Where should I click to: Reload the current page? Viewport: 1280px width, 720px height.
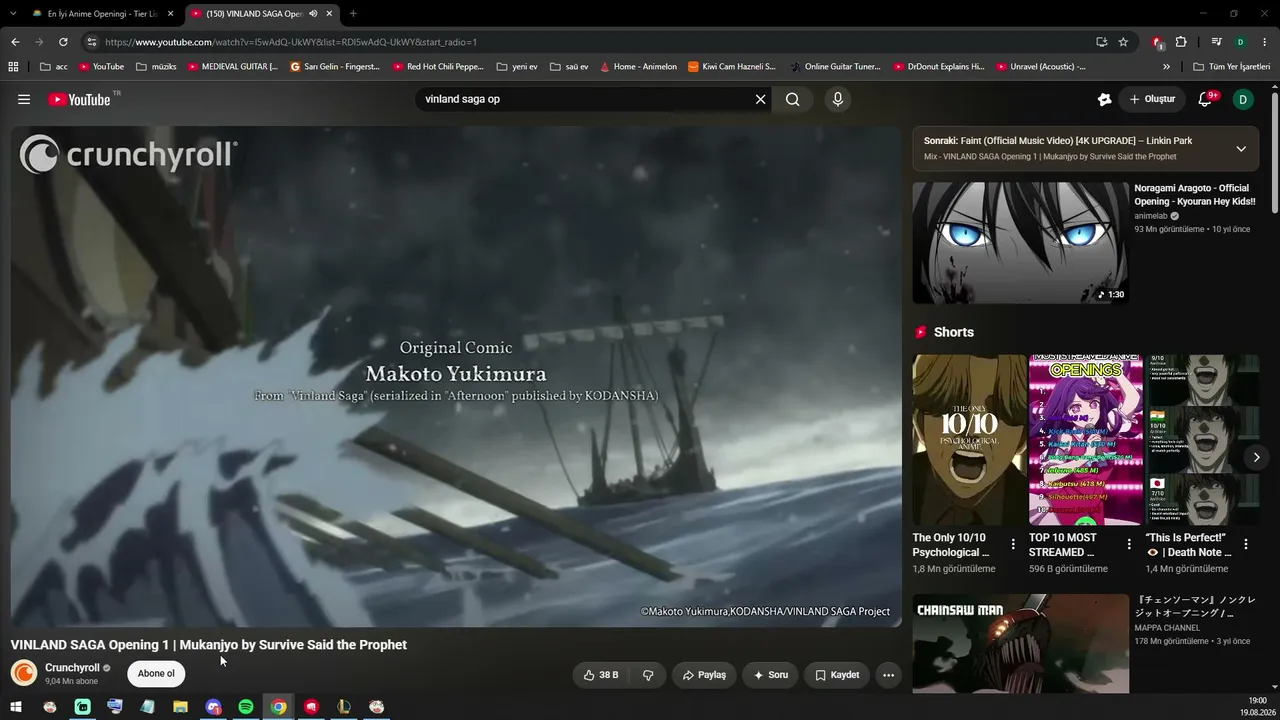[63, 42]
